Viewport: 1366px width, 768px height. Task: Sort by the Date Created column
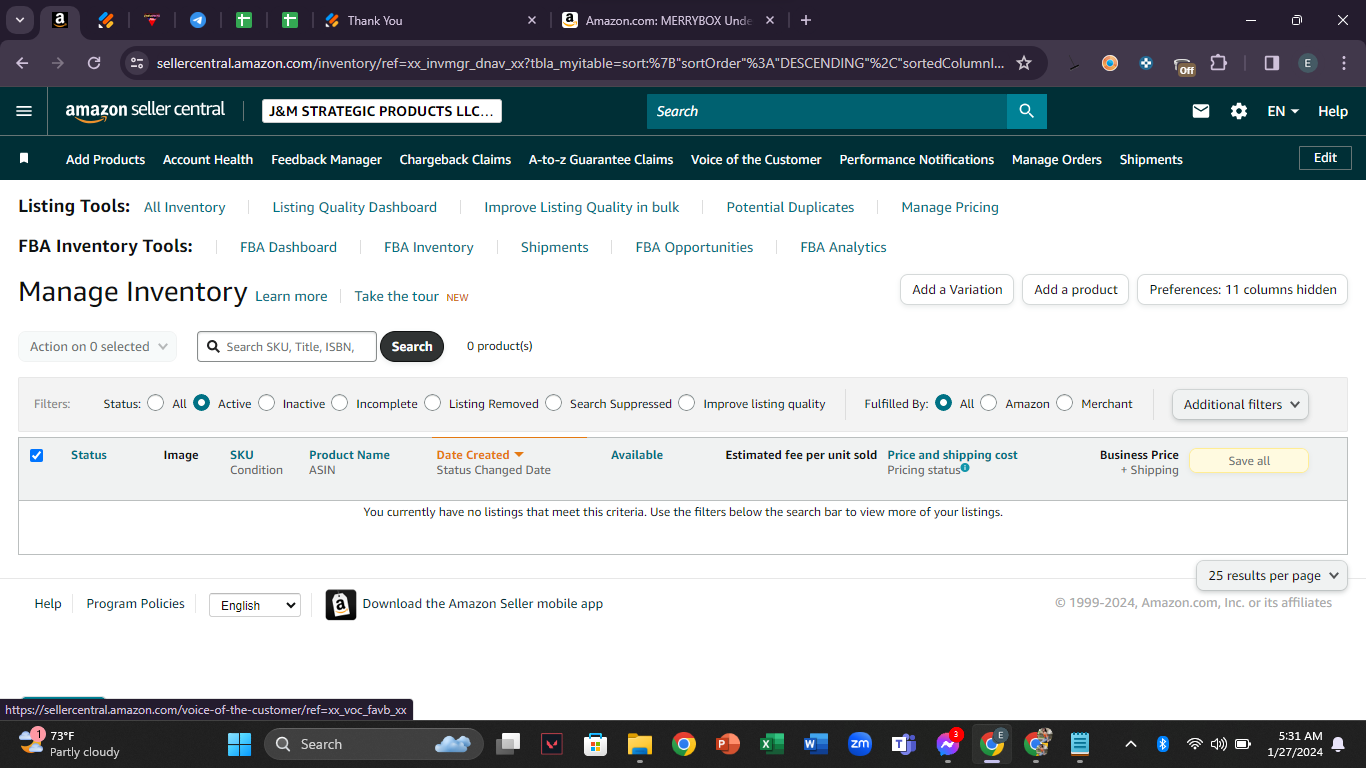click(x=480, y=455)
